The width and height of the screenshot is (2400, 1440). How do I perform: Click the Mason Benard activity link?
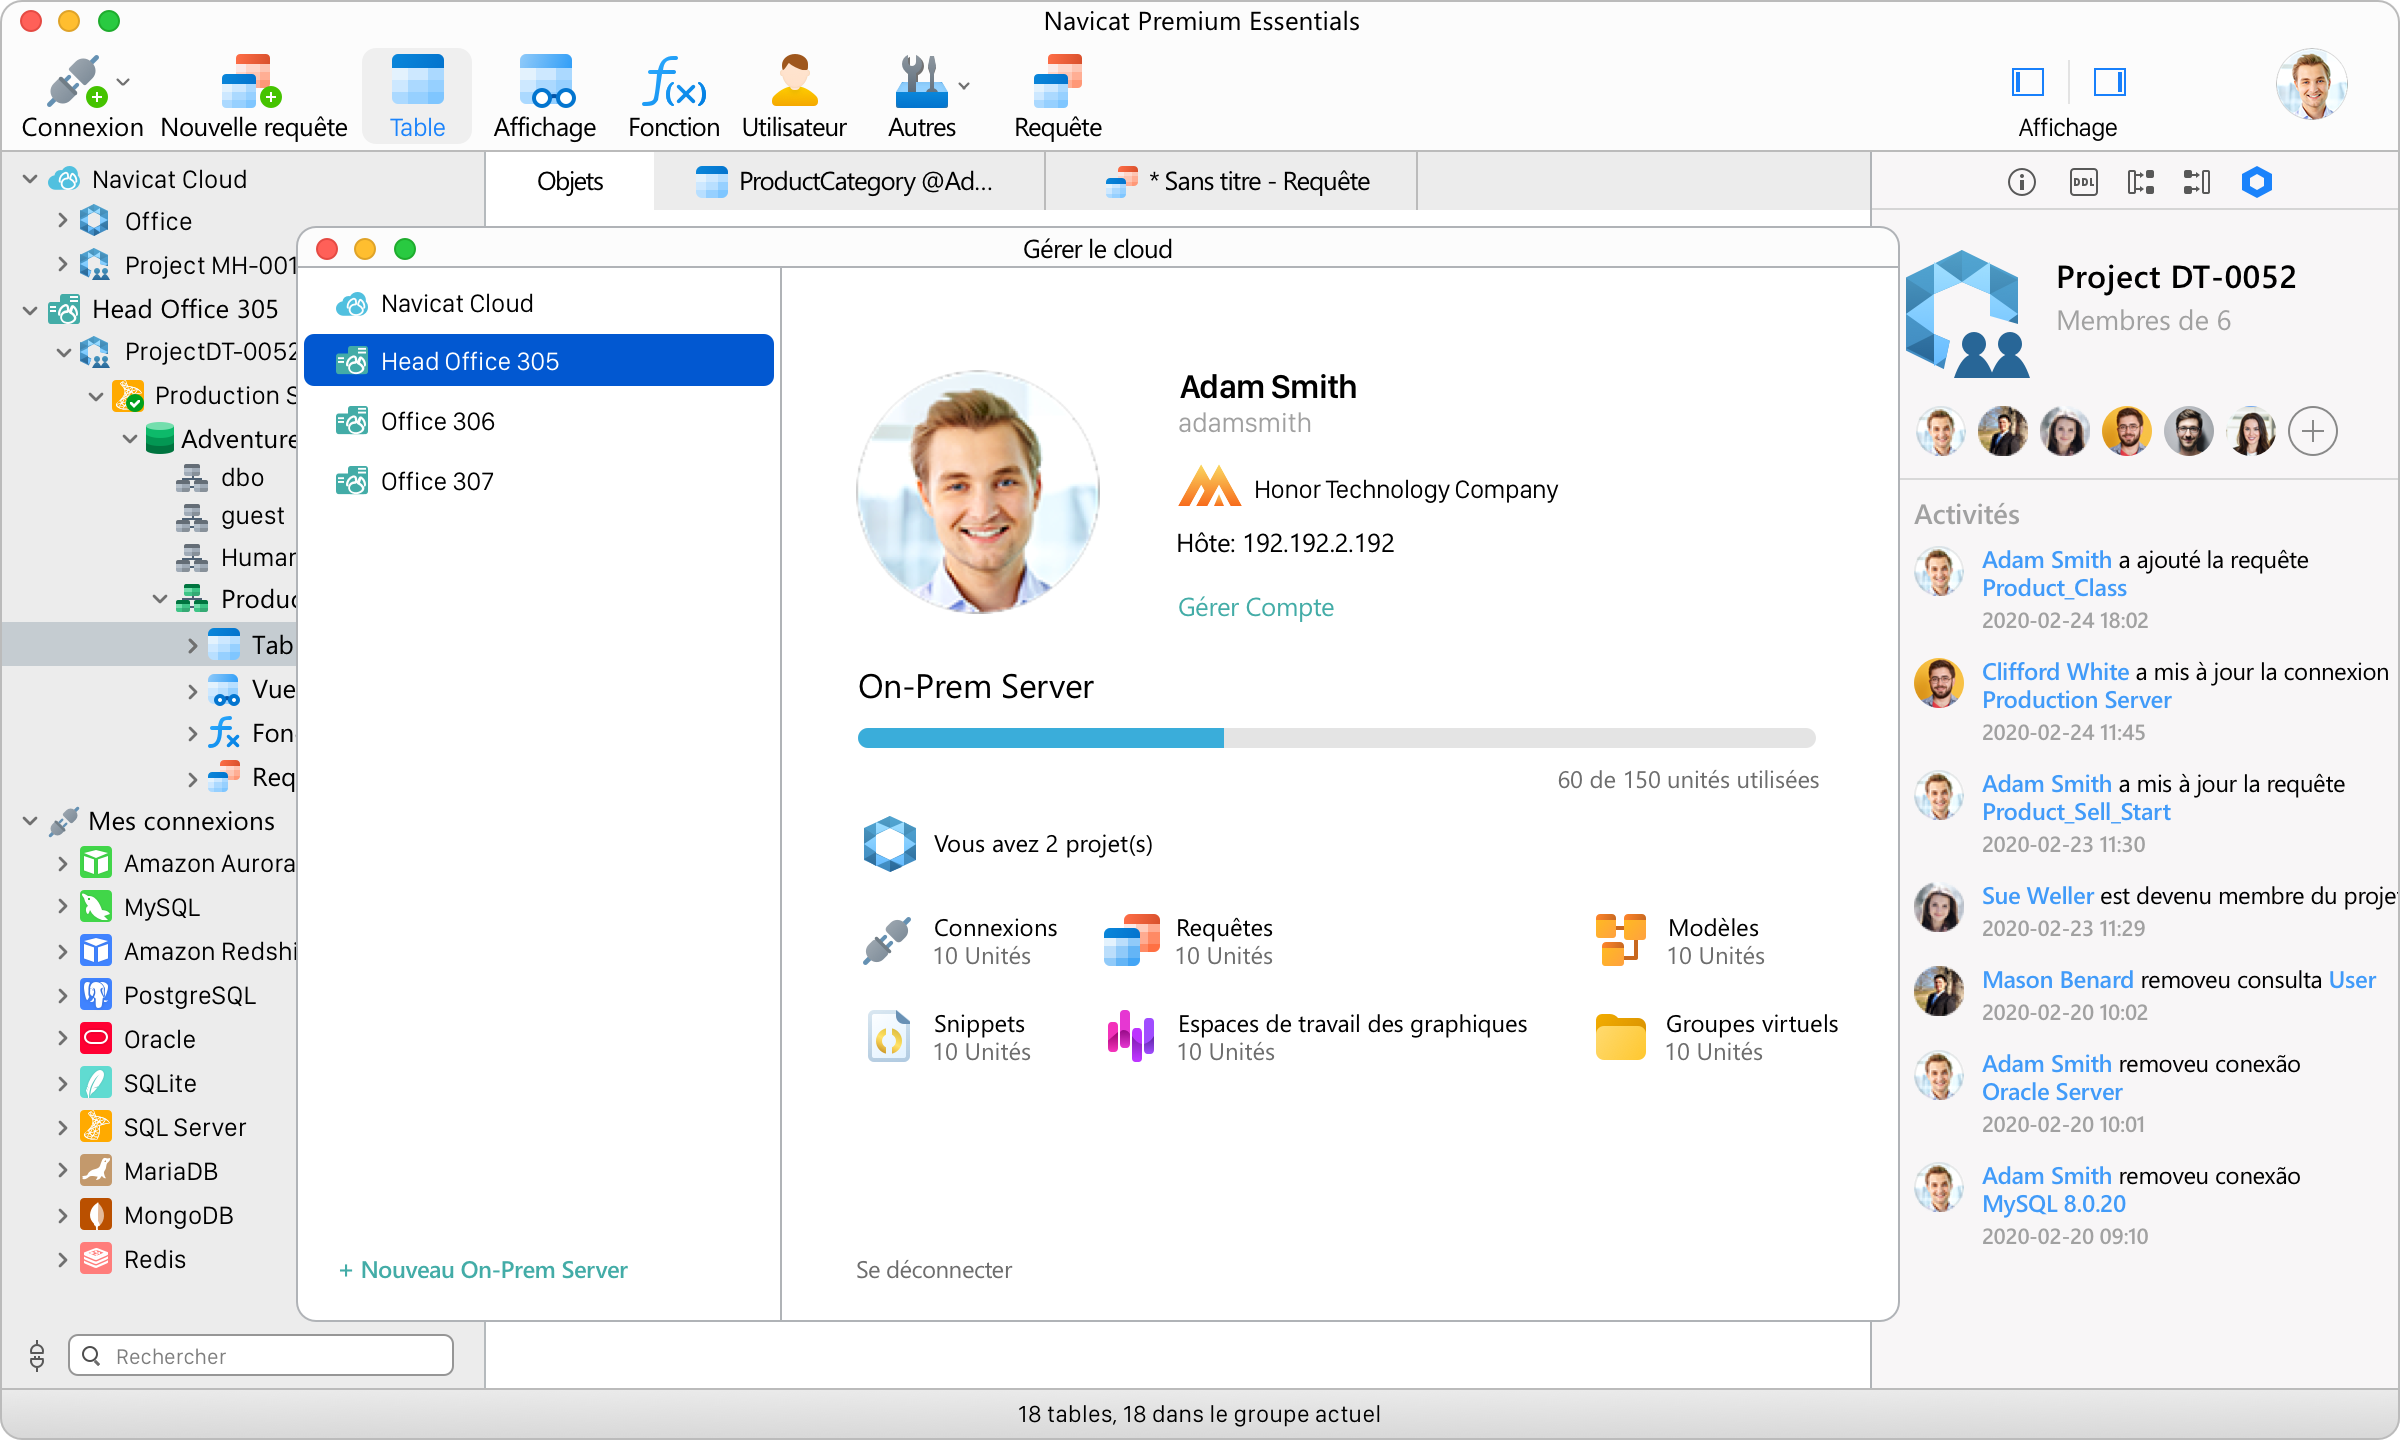2057,980
